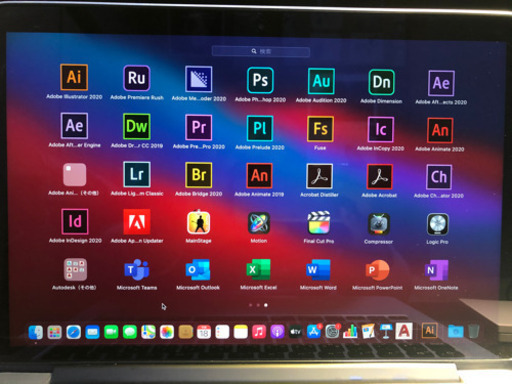Launch Final Cut Pro
The image size is (512, 384).
coord(319,223)
